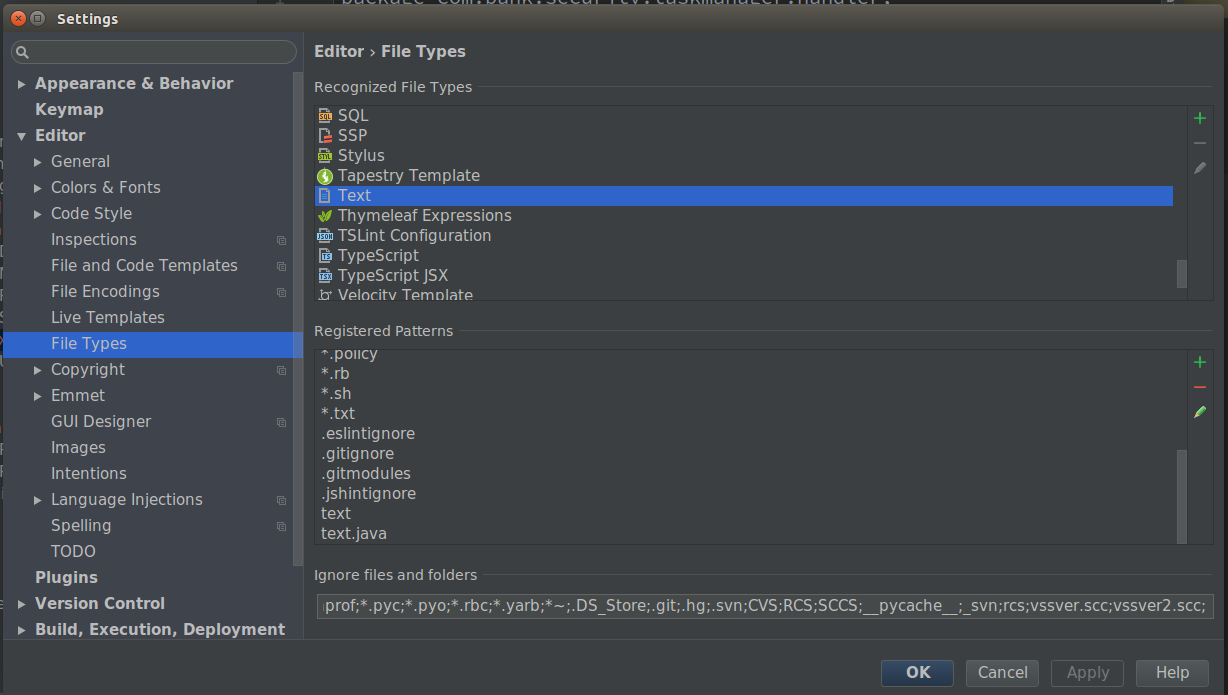Click the green edit pattern pencil icon
Screen dimensions: 1228x695
point(1200,412)
